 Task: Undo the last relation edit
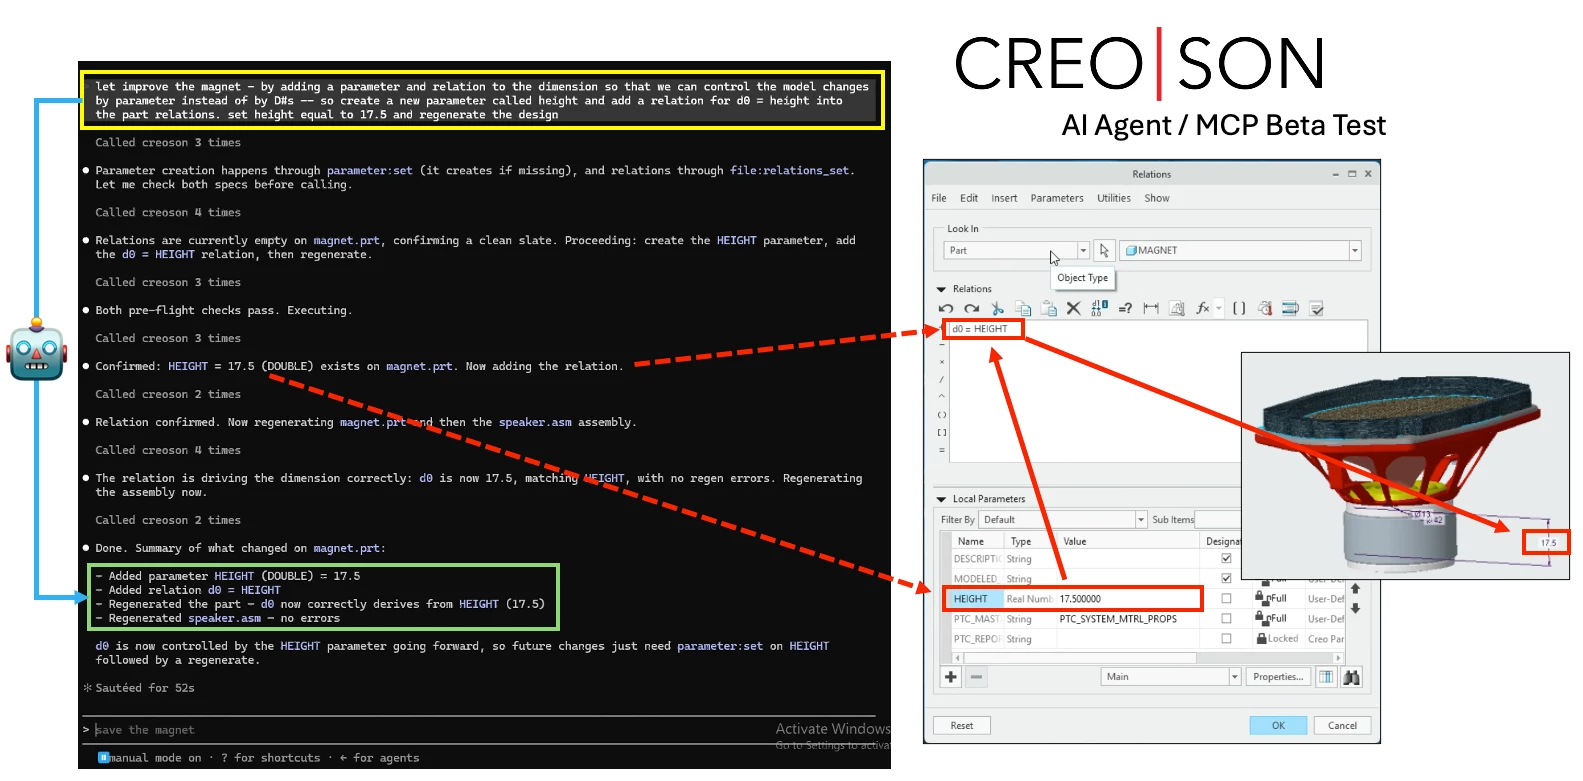[x=946, y=309]
